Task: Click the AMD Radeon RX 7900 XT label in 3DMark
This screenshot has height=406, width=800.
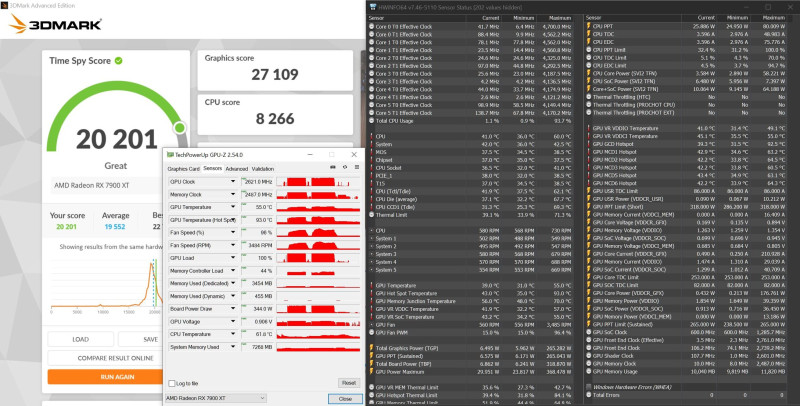Action: (92, 186)
